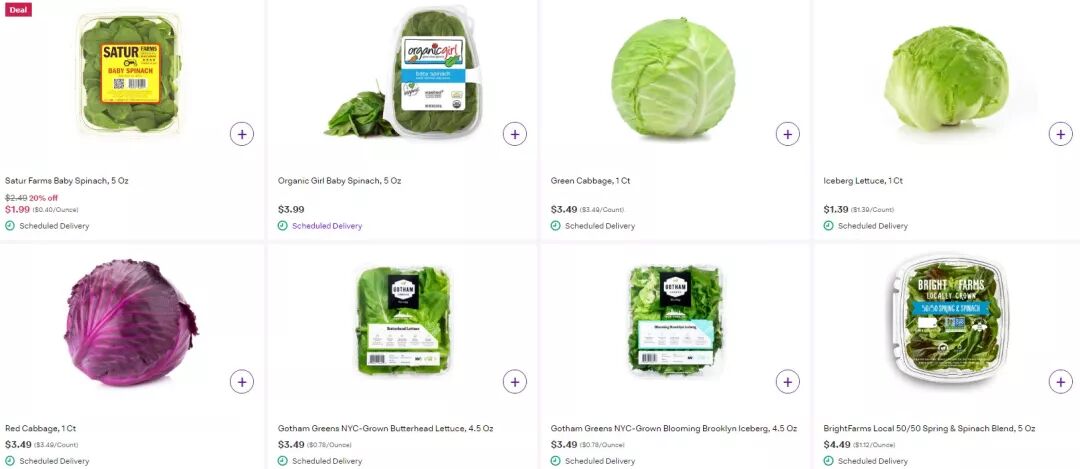Image resolution: width=1080 pixels, height=469 pixels.
Task: Add Satur Farms Baby Spinach to cart
Action: pyautogui.click(x=242, y=134)
